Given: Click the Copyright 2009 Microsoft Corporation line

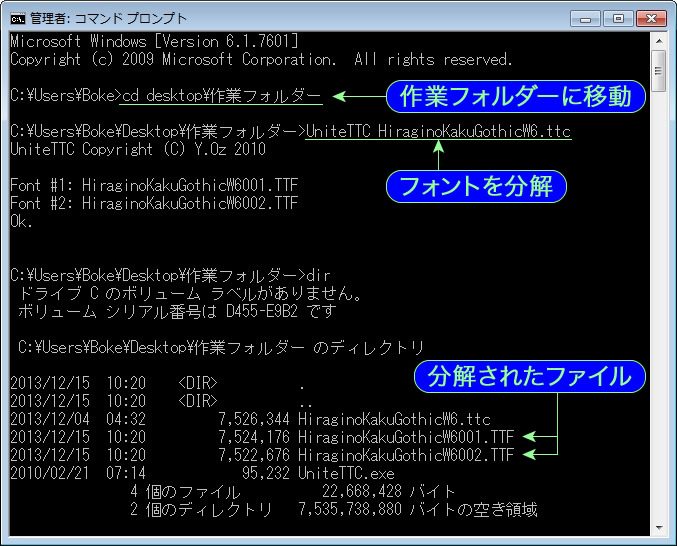Looking at the screenshot, I should pos(261,59).
